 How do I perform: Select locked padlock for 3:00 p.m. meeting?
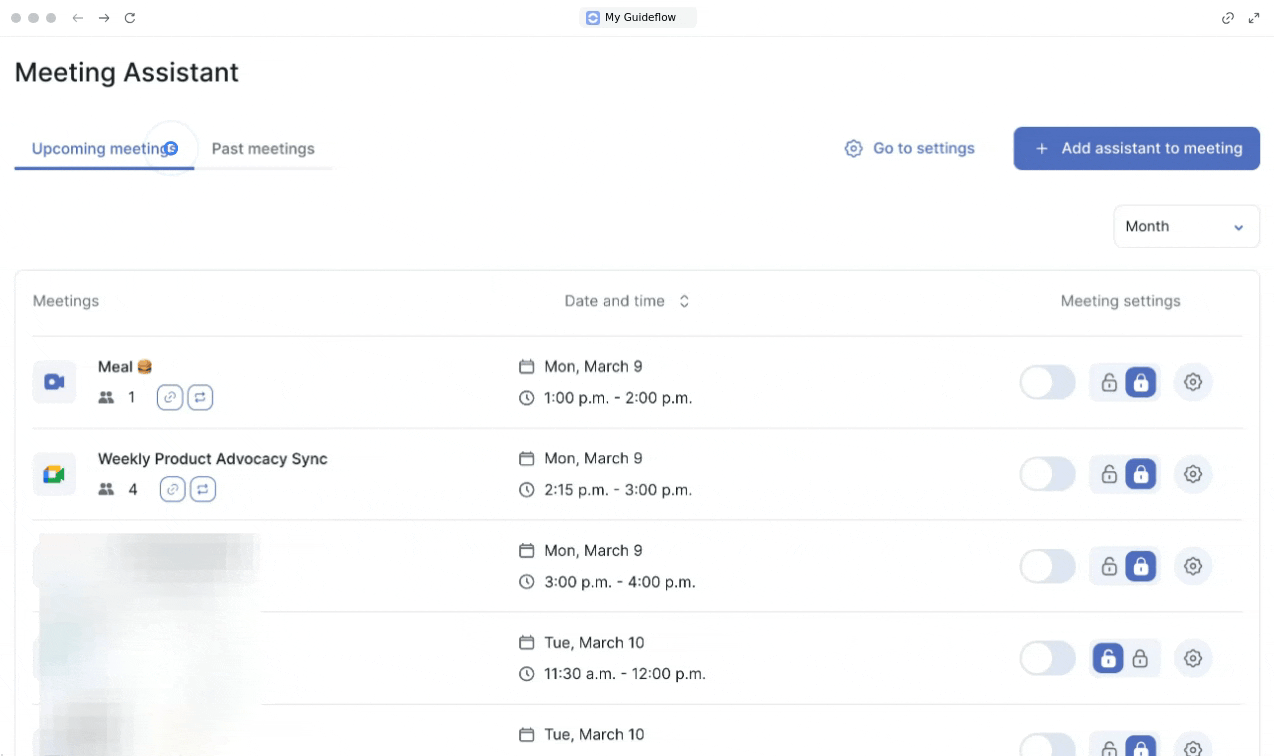click(x=1140, y=566)
